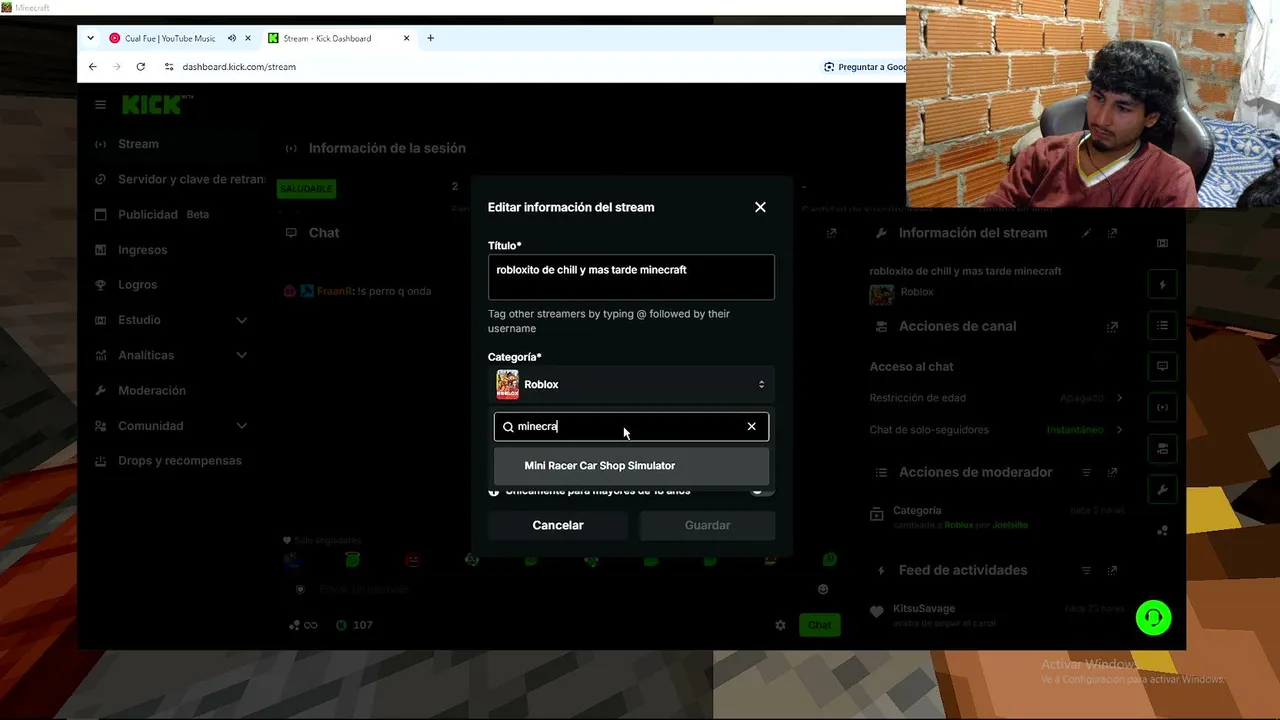
Task: Click the FraanR username in chat
Action: pos(332,292)
